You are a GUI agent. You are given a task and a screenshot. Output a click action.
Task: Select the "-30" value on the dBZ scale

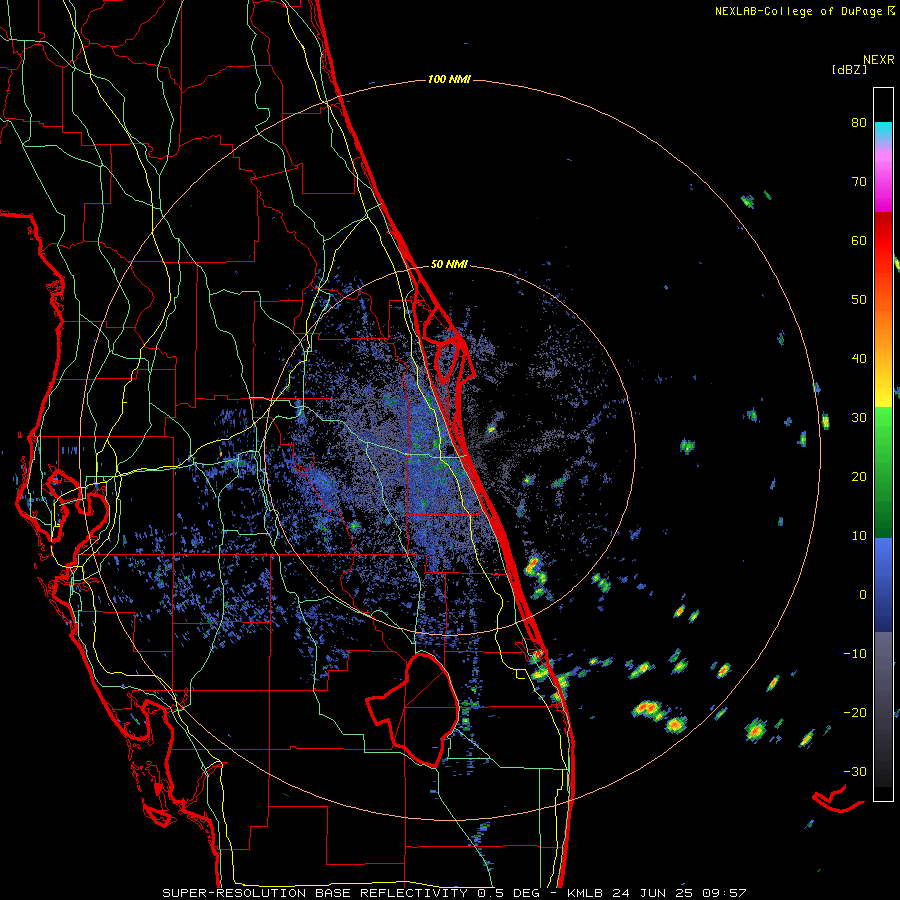(855, 771)
